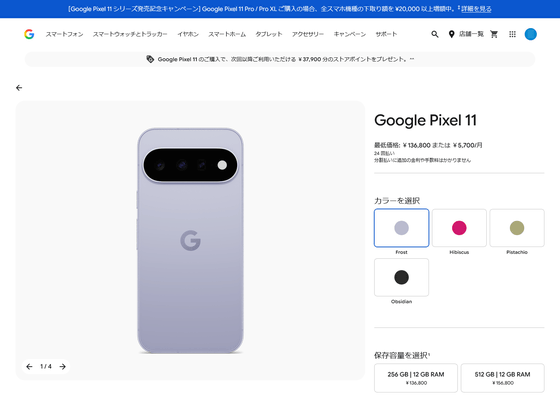Click the store location pin icon
This screenshot has width=560, height=405.
451,34
